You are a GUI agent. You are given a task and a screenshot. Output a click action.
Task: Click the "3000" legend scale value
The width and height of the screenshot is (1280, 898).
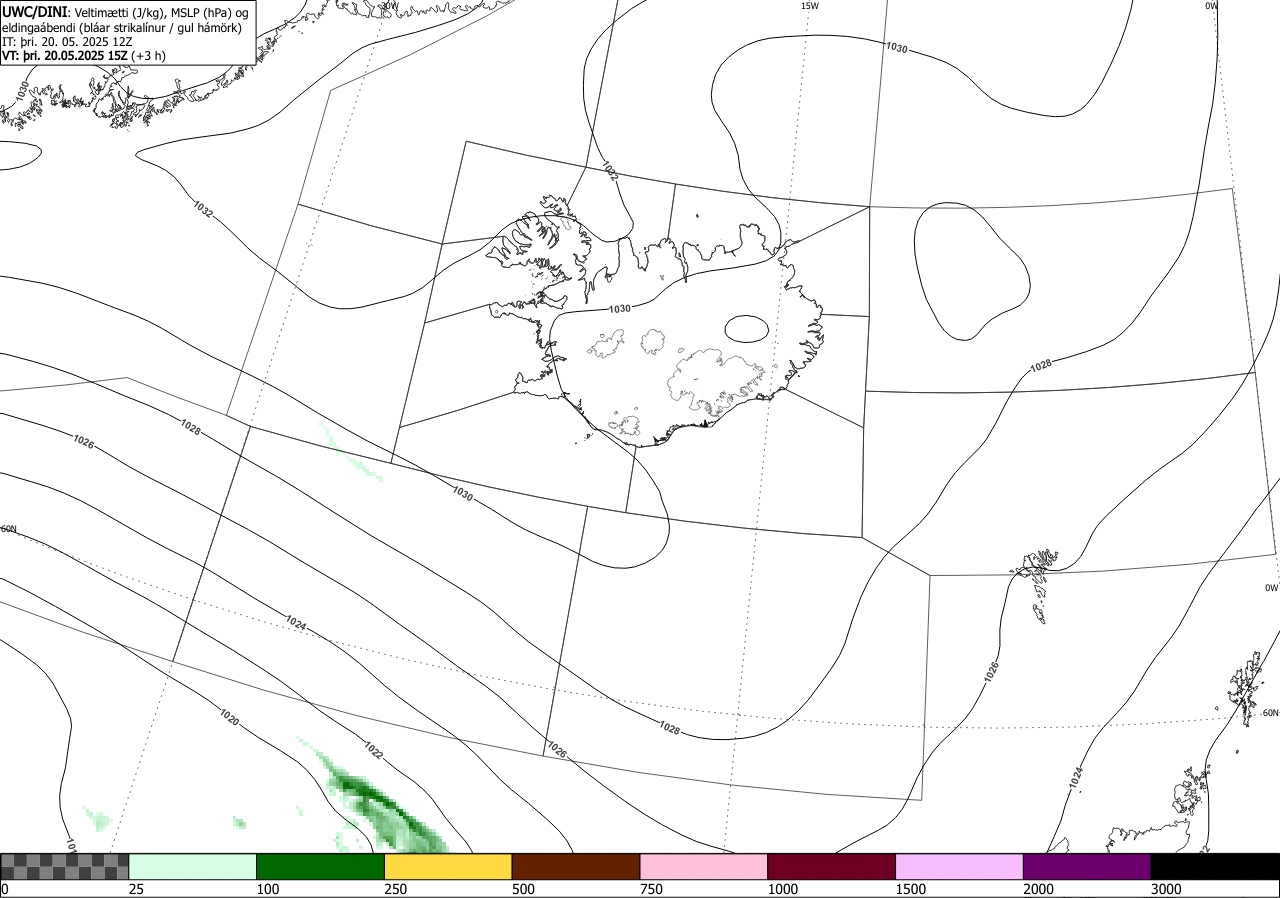click(1166, 889)
